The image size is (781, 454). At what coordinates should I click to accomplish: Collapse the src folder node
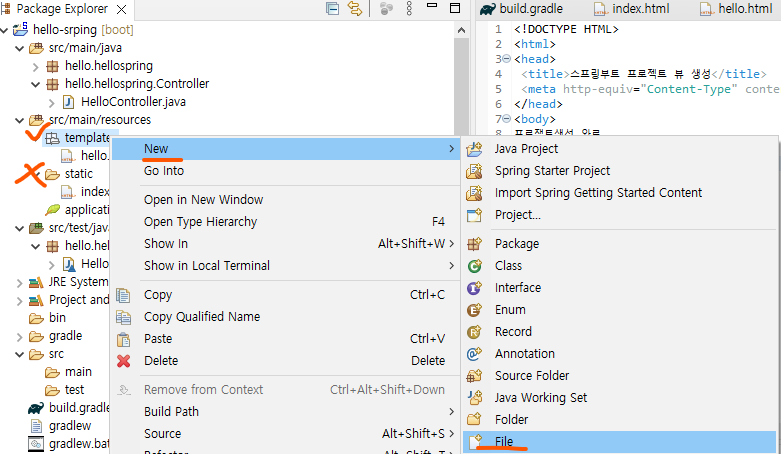[x=19, y=354]
